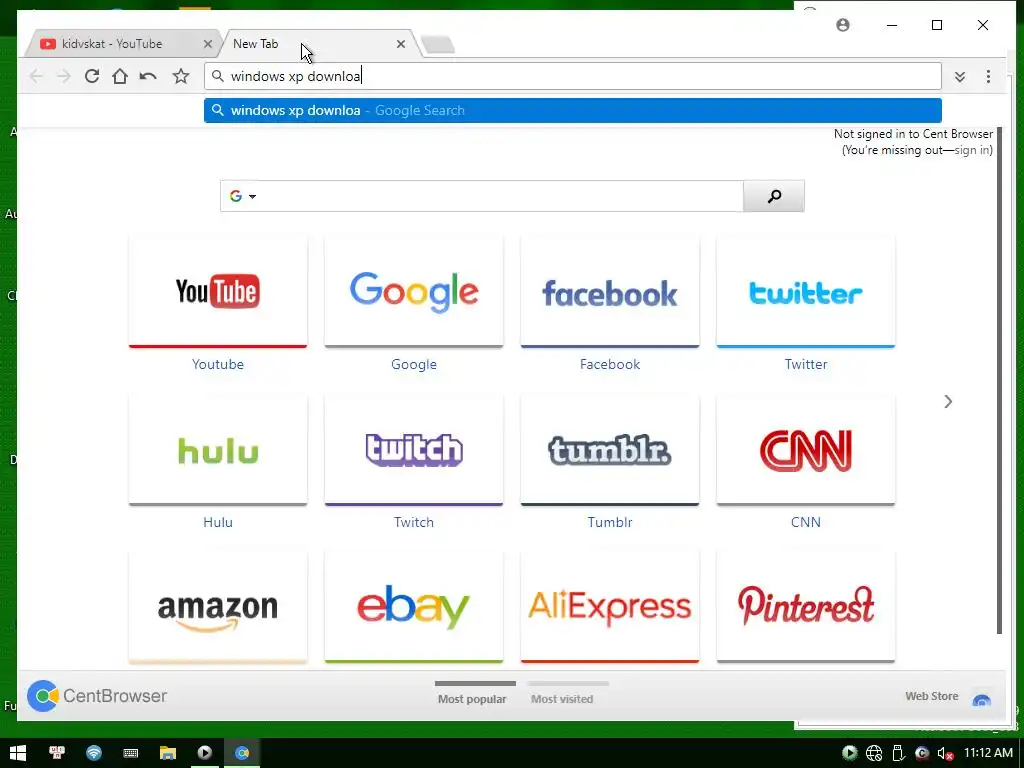1024x768 pixels.
Task: Click the forward navigation arrow
Action: pyautogui.click(x=63, y=76)
